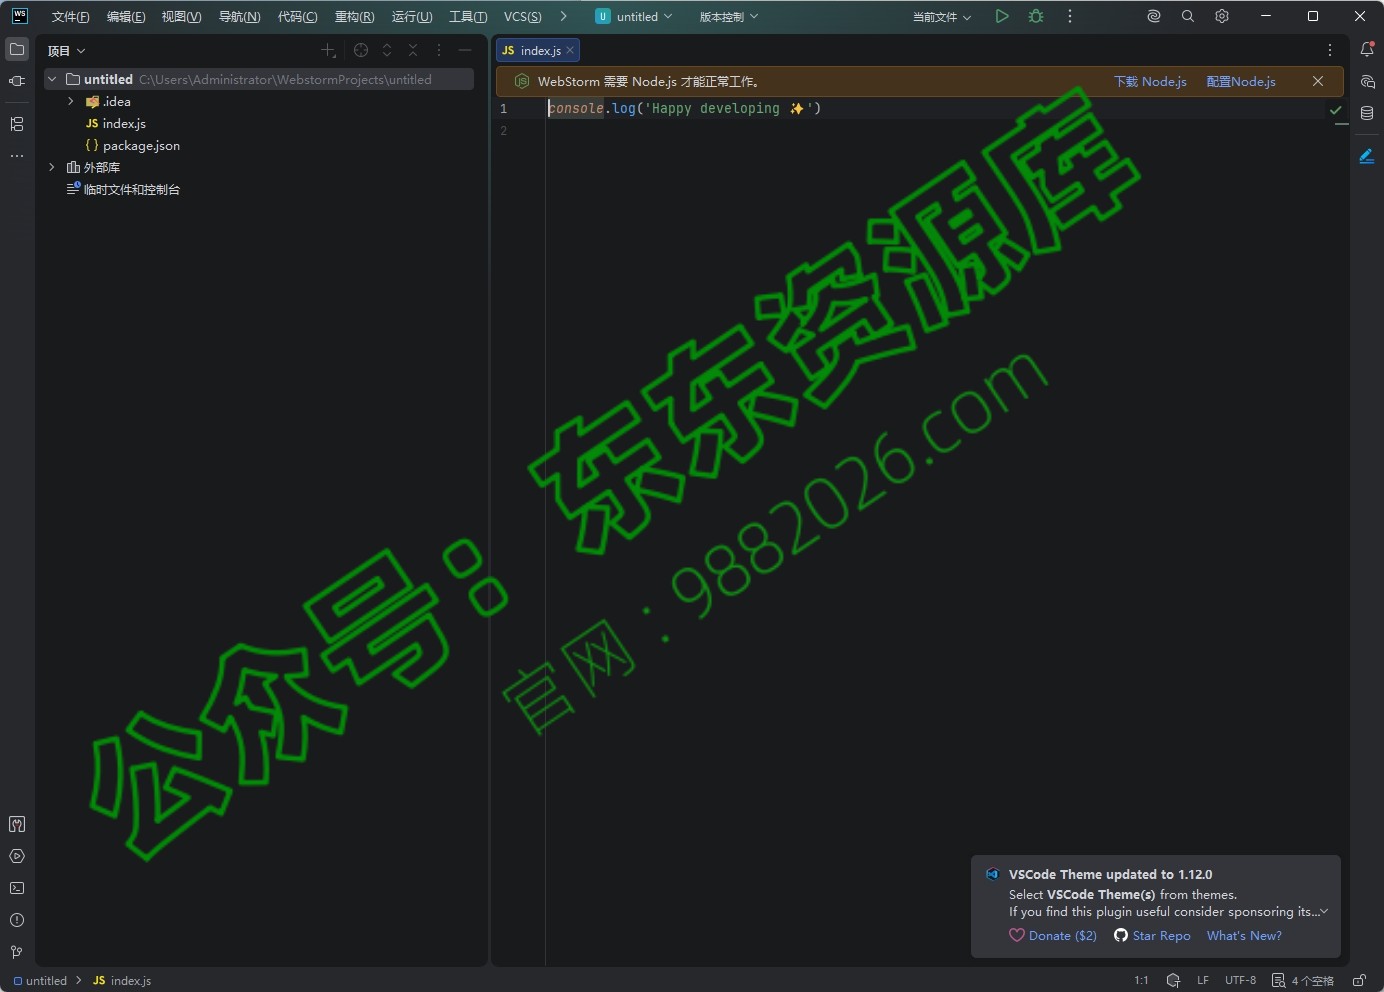Open the Problems panel via exclamation icon

[16, 921]
